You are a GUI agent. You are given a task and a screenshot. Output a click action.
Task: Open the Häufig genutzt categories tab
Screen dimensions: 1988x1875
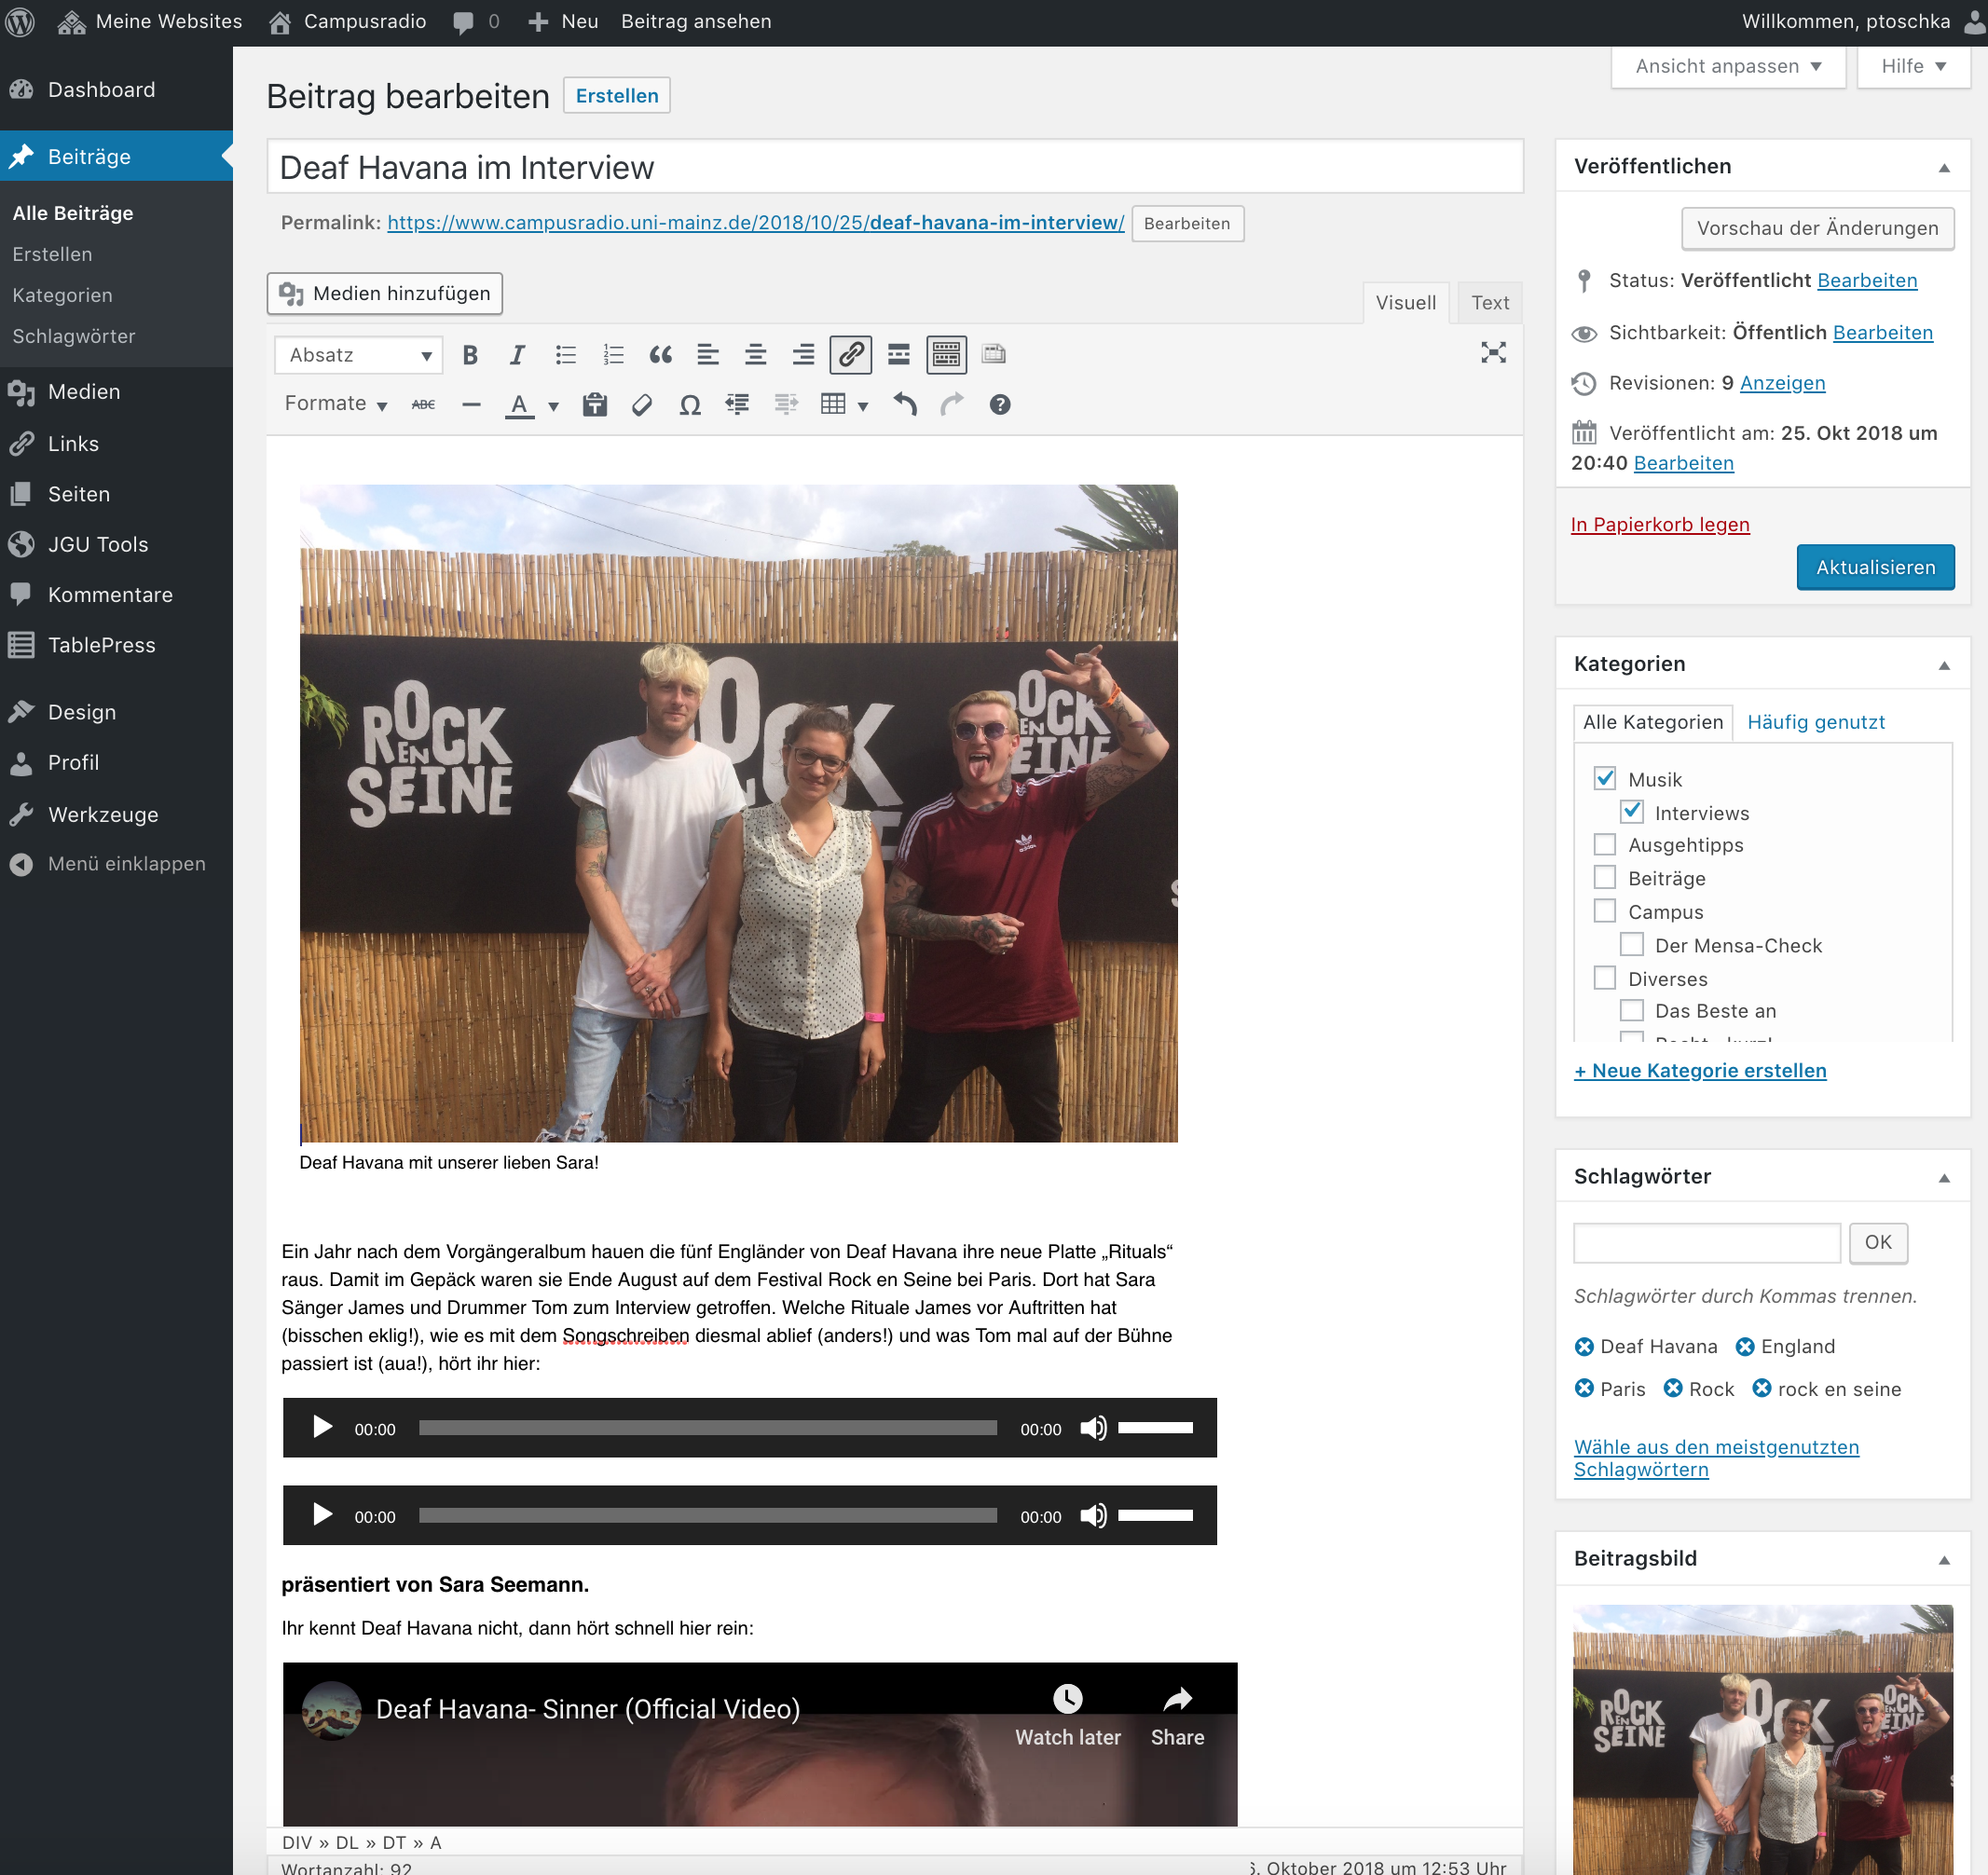(1815, 722)
